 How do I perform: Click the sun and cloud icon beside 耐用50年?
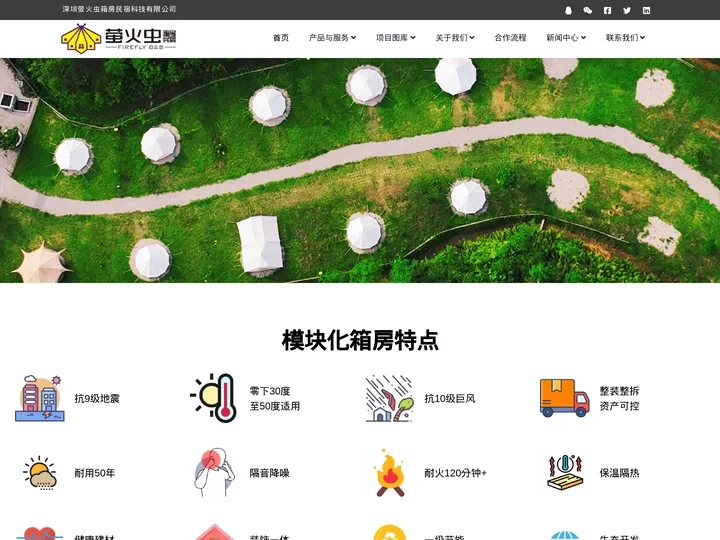click(x=40, y=472)
